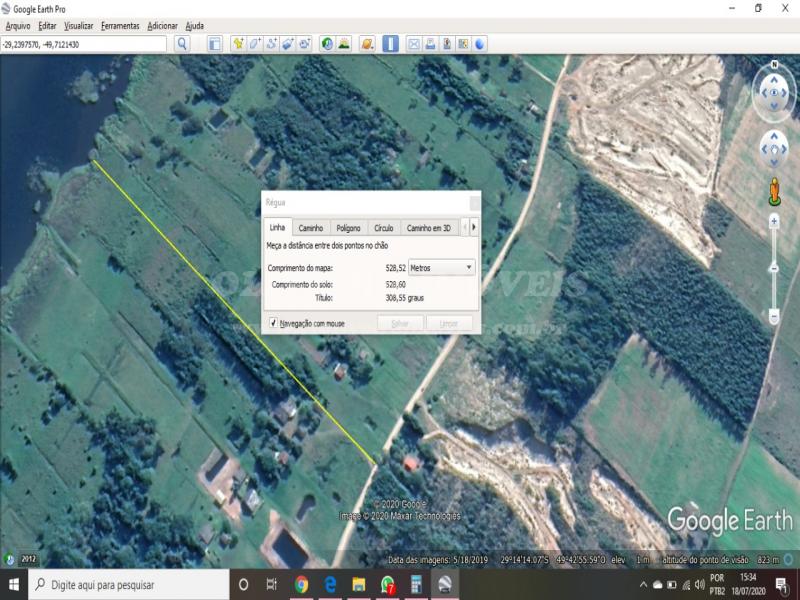The height and width of the screenshot is (600, 800).
Task: Click the search magnifier button
Action: tap(182, 44)
